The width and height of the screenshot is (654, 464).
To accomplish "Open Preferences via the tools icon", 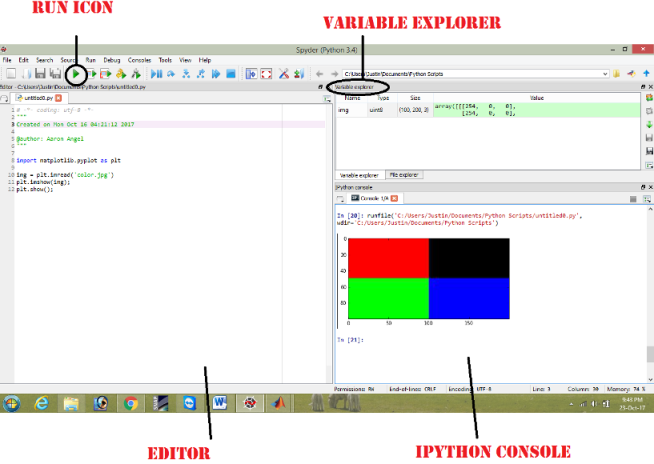I will click(x=284, y=74).
